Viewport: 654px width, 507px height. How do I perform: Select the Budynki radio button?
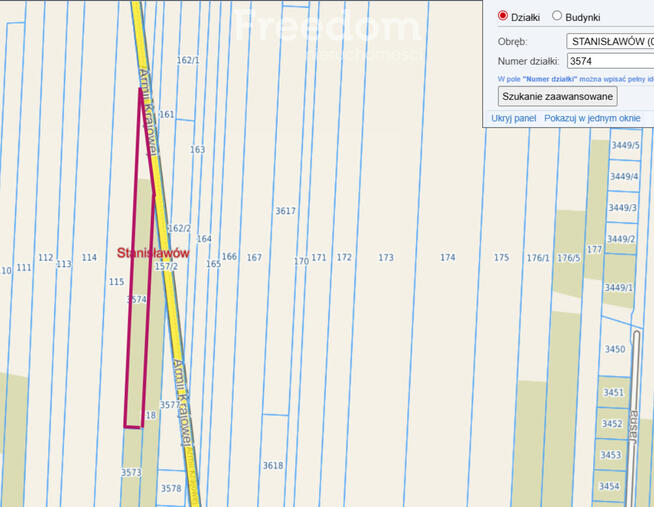pos(557,16)
